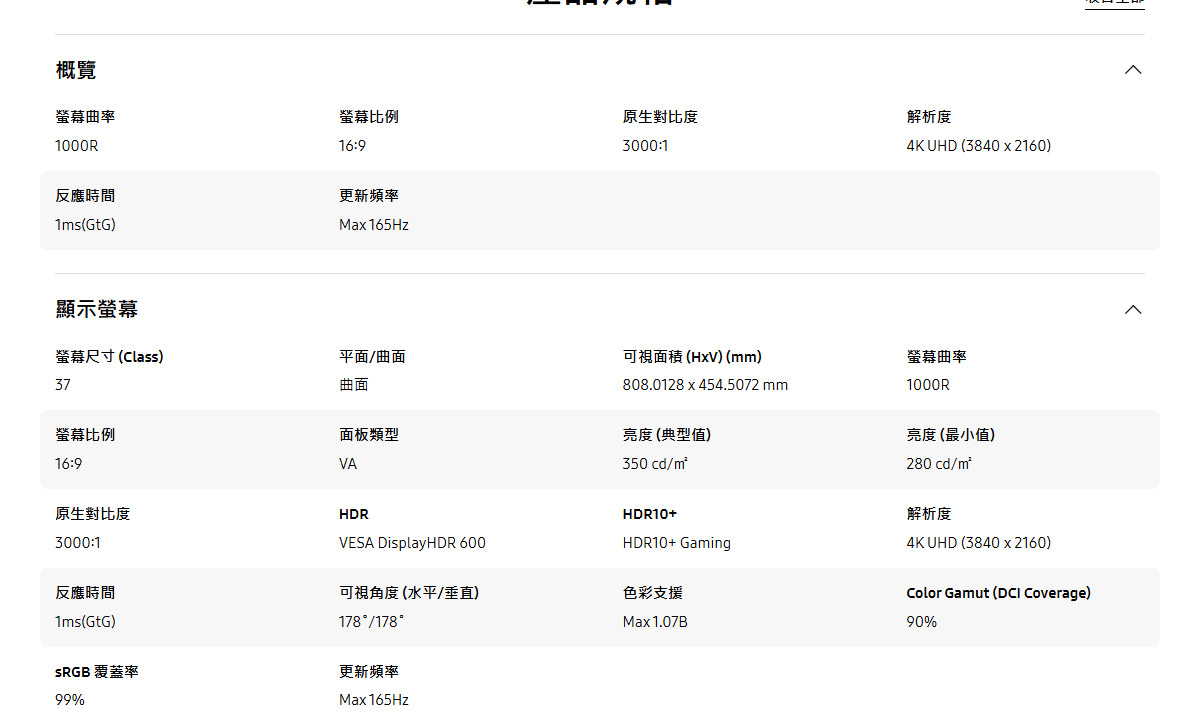Viewport: 1200px width, 716px height.
Task: Click the 1000R value under 概覽 螢幕曲率
Action: (76, 146)
